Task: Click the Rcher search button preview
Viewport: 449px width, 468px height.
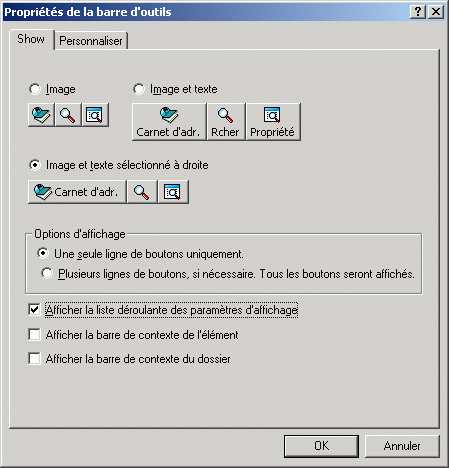Action: [x=226, y=122]
